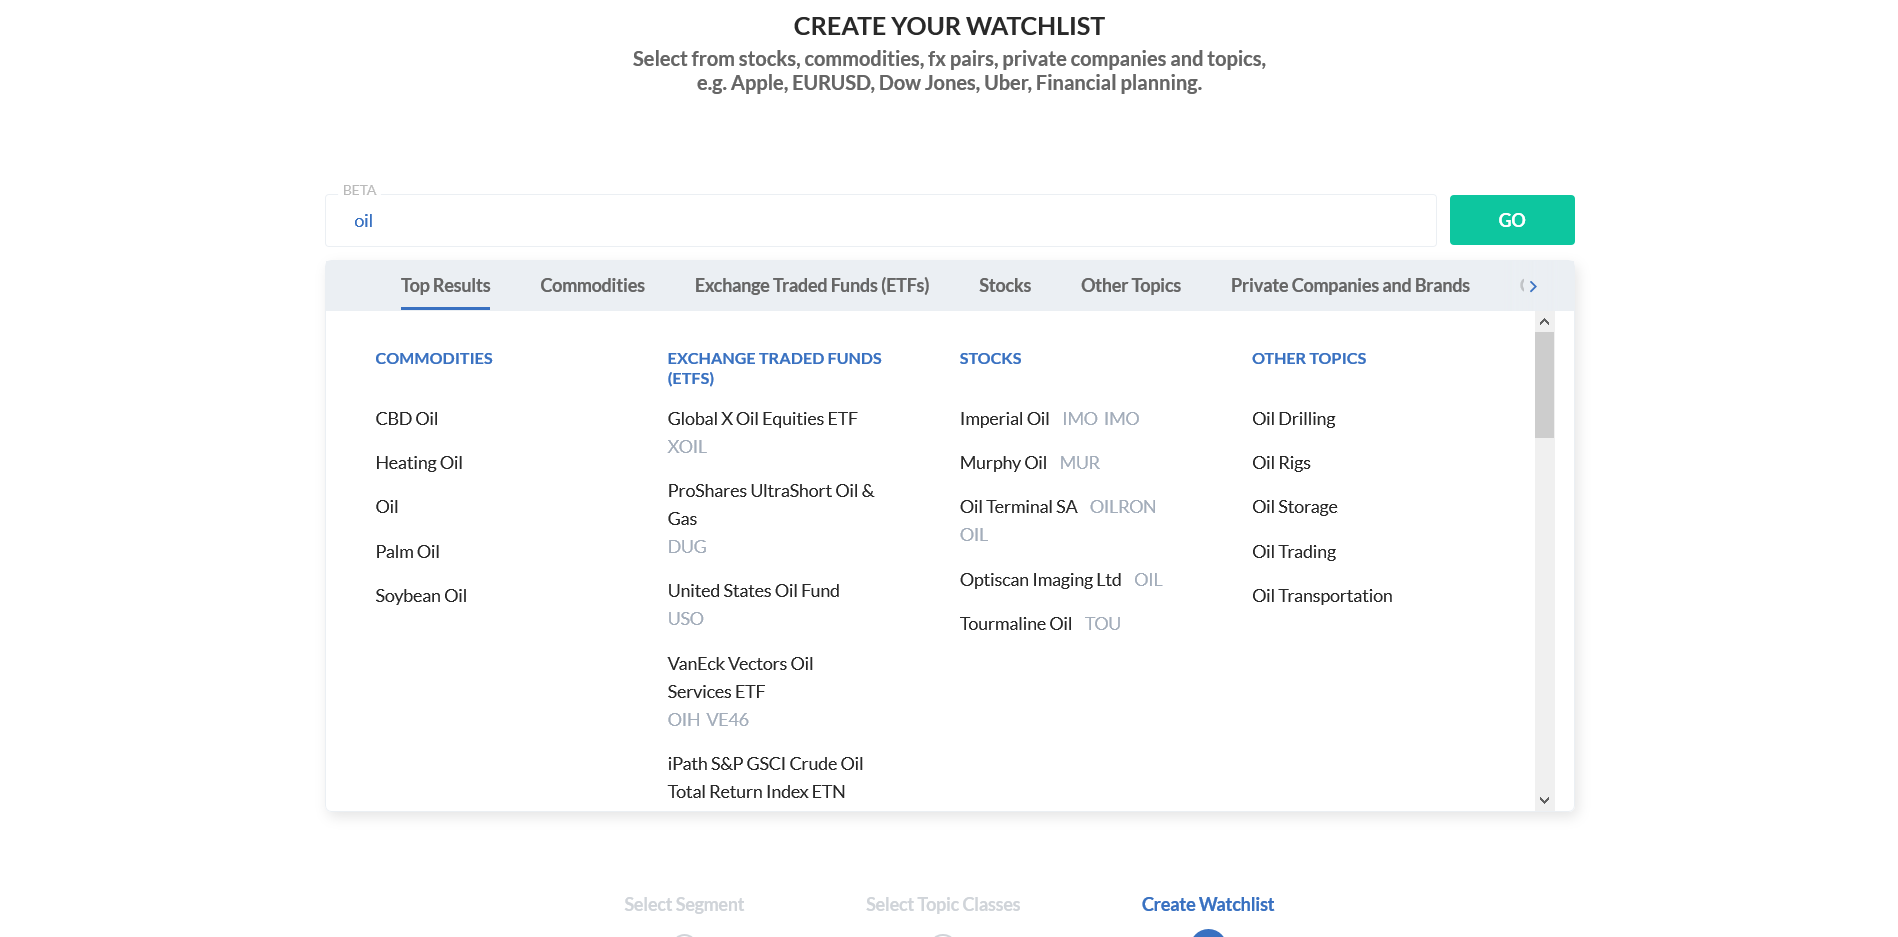Click the OIH VE46 ticker text
Screen dimensions: 1898x937
tap(708, 720)
